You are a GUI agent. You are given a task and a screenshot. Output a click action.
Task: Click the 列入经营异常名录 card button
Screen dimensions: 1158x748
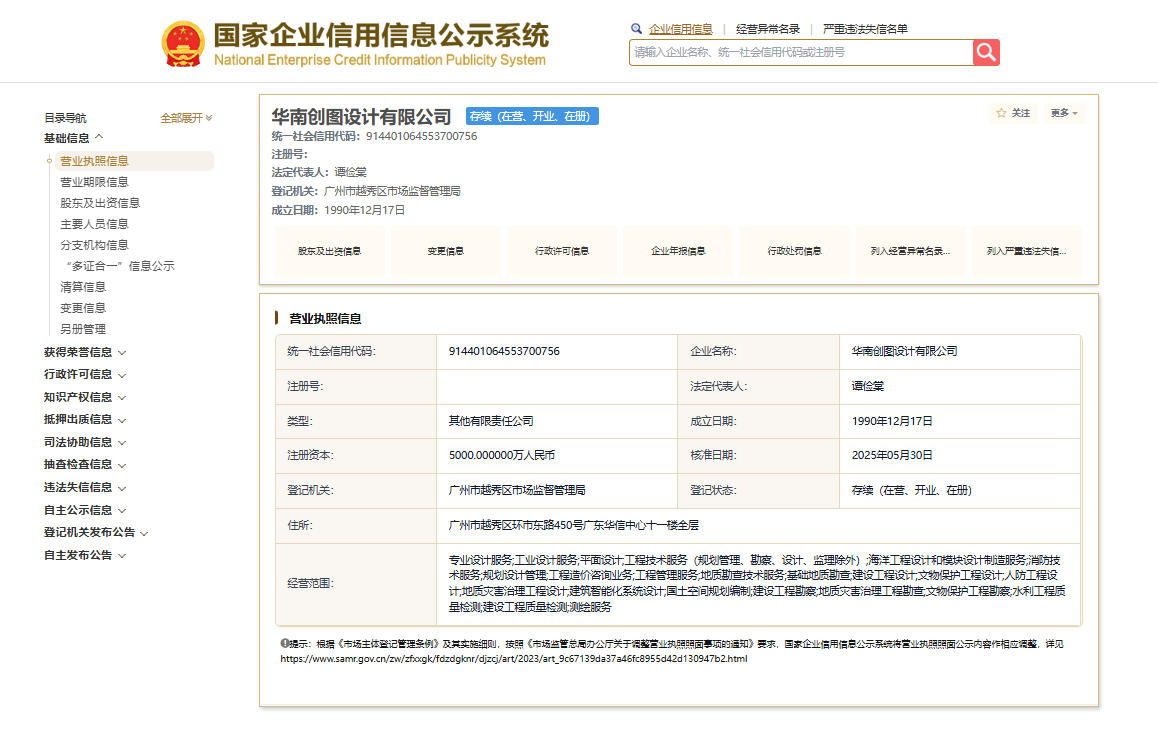911,252
